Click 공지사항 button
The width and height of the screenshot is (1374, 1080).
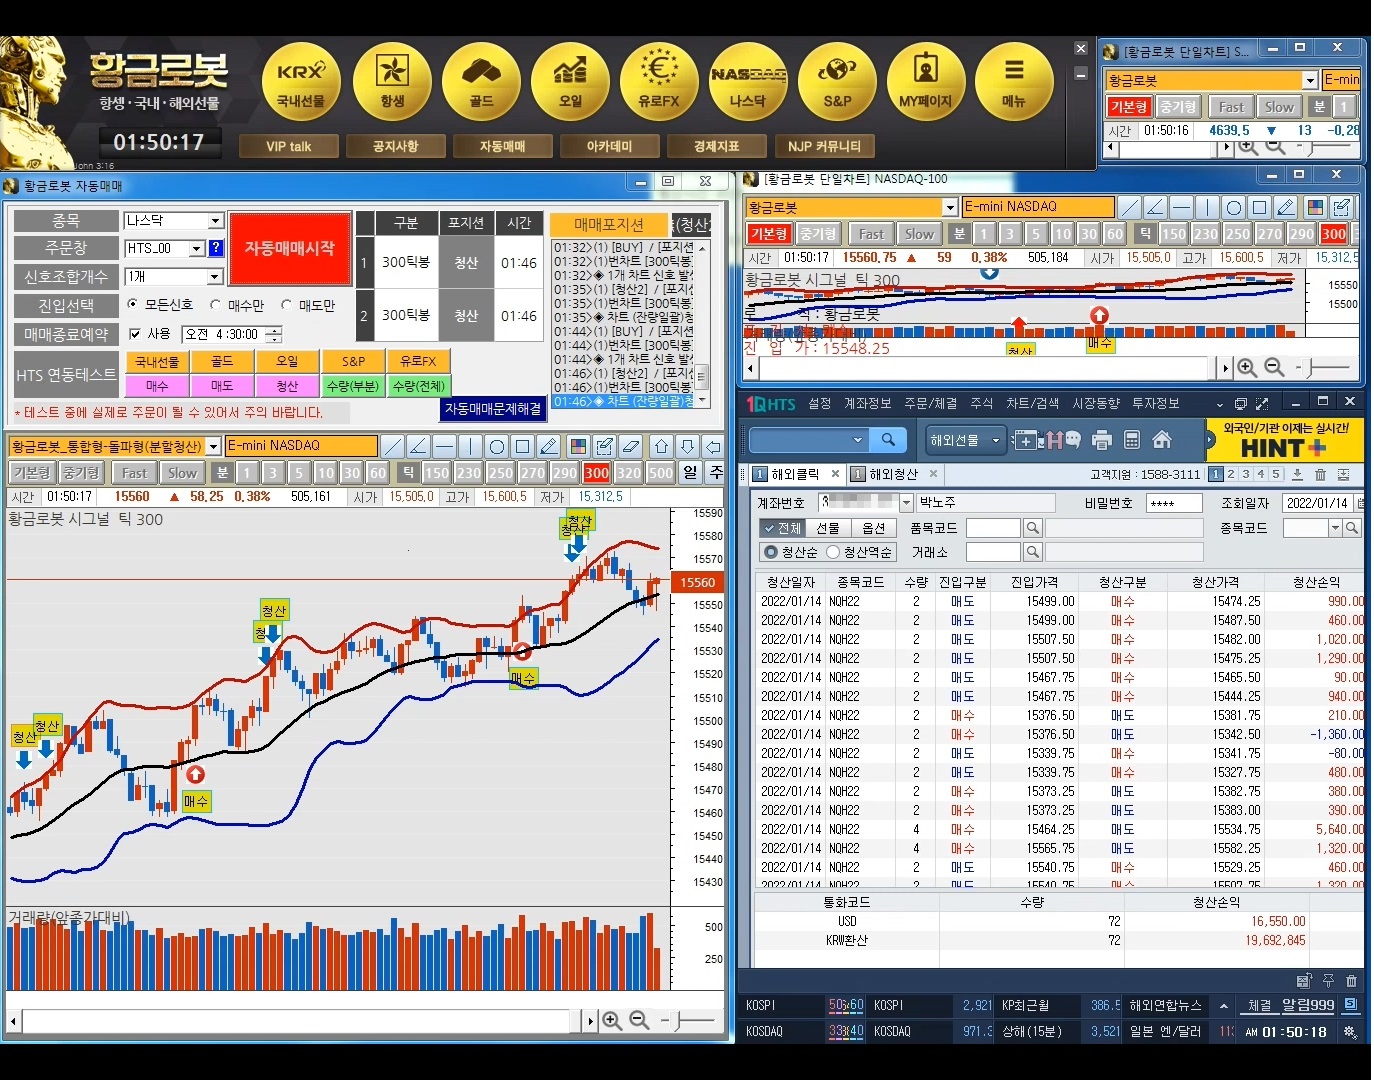click(x=396, y=146)
